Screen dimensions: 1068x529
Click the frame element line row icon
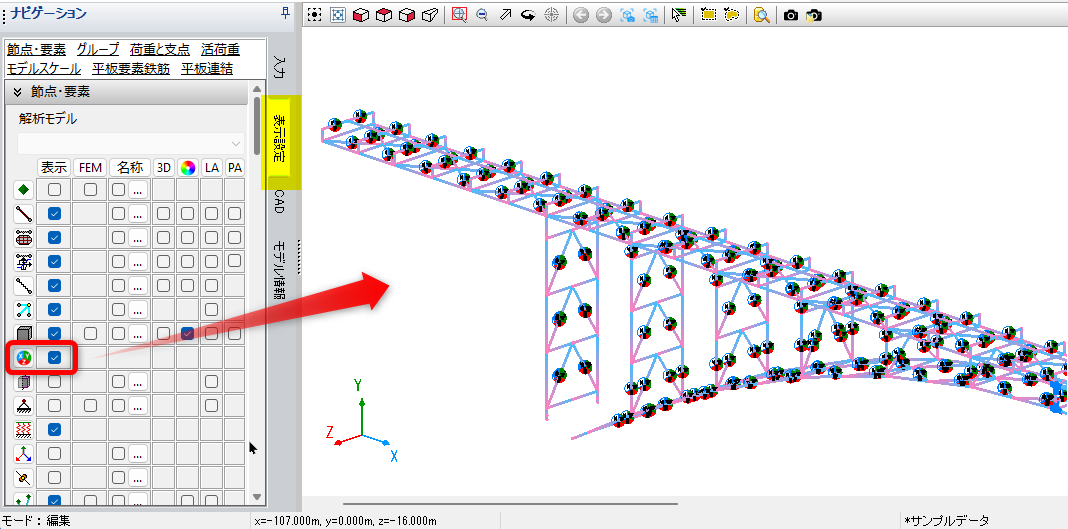(24, 214)
